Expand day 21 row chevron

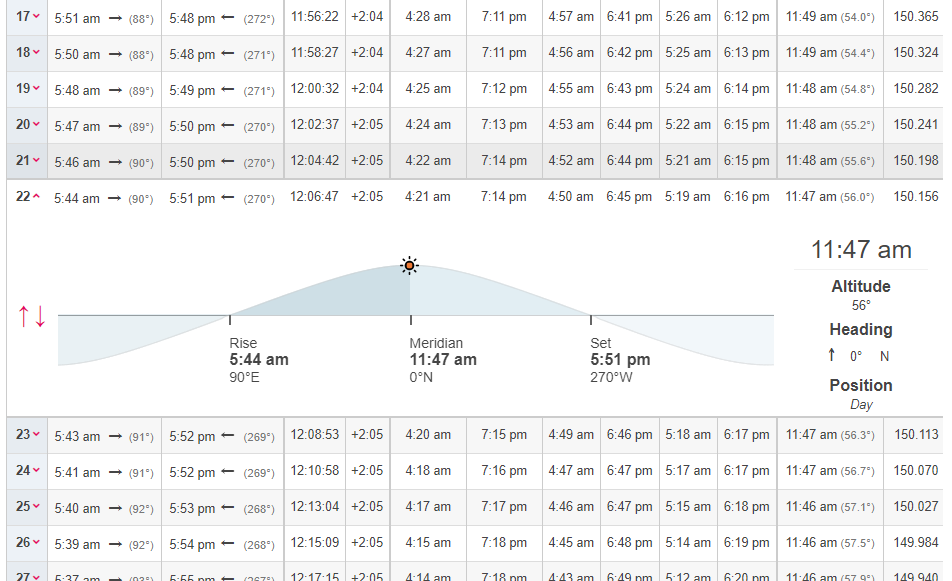coord(36,160)
